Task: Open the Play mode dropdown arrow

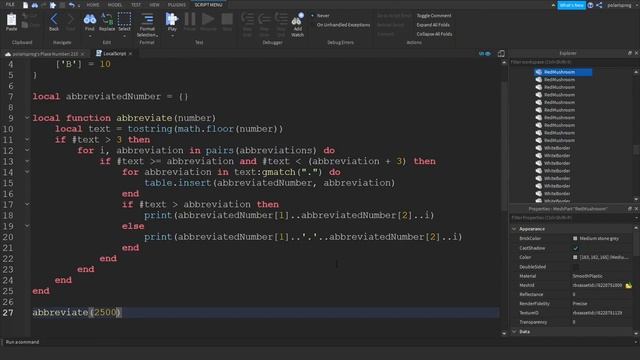Action: [x=172, y=36]
